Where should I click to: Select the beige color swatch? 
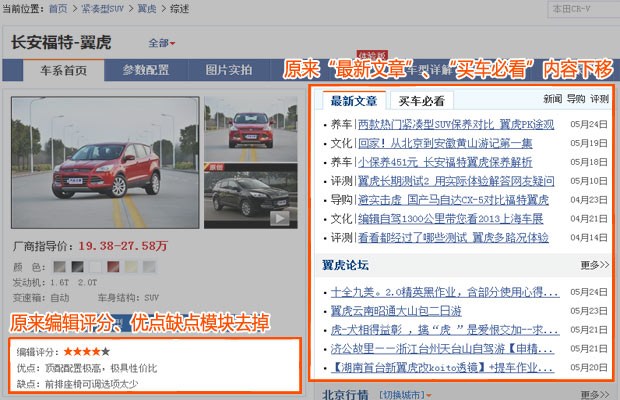[x=131, y=267]
